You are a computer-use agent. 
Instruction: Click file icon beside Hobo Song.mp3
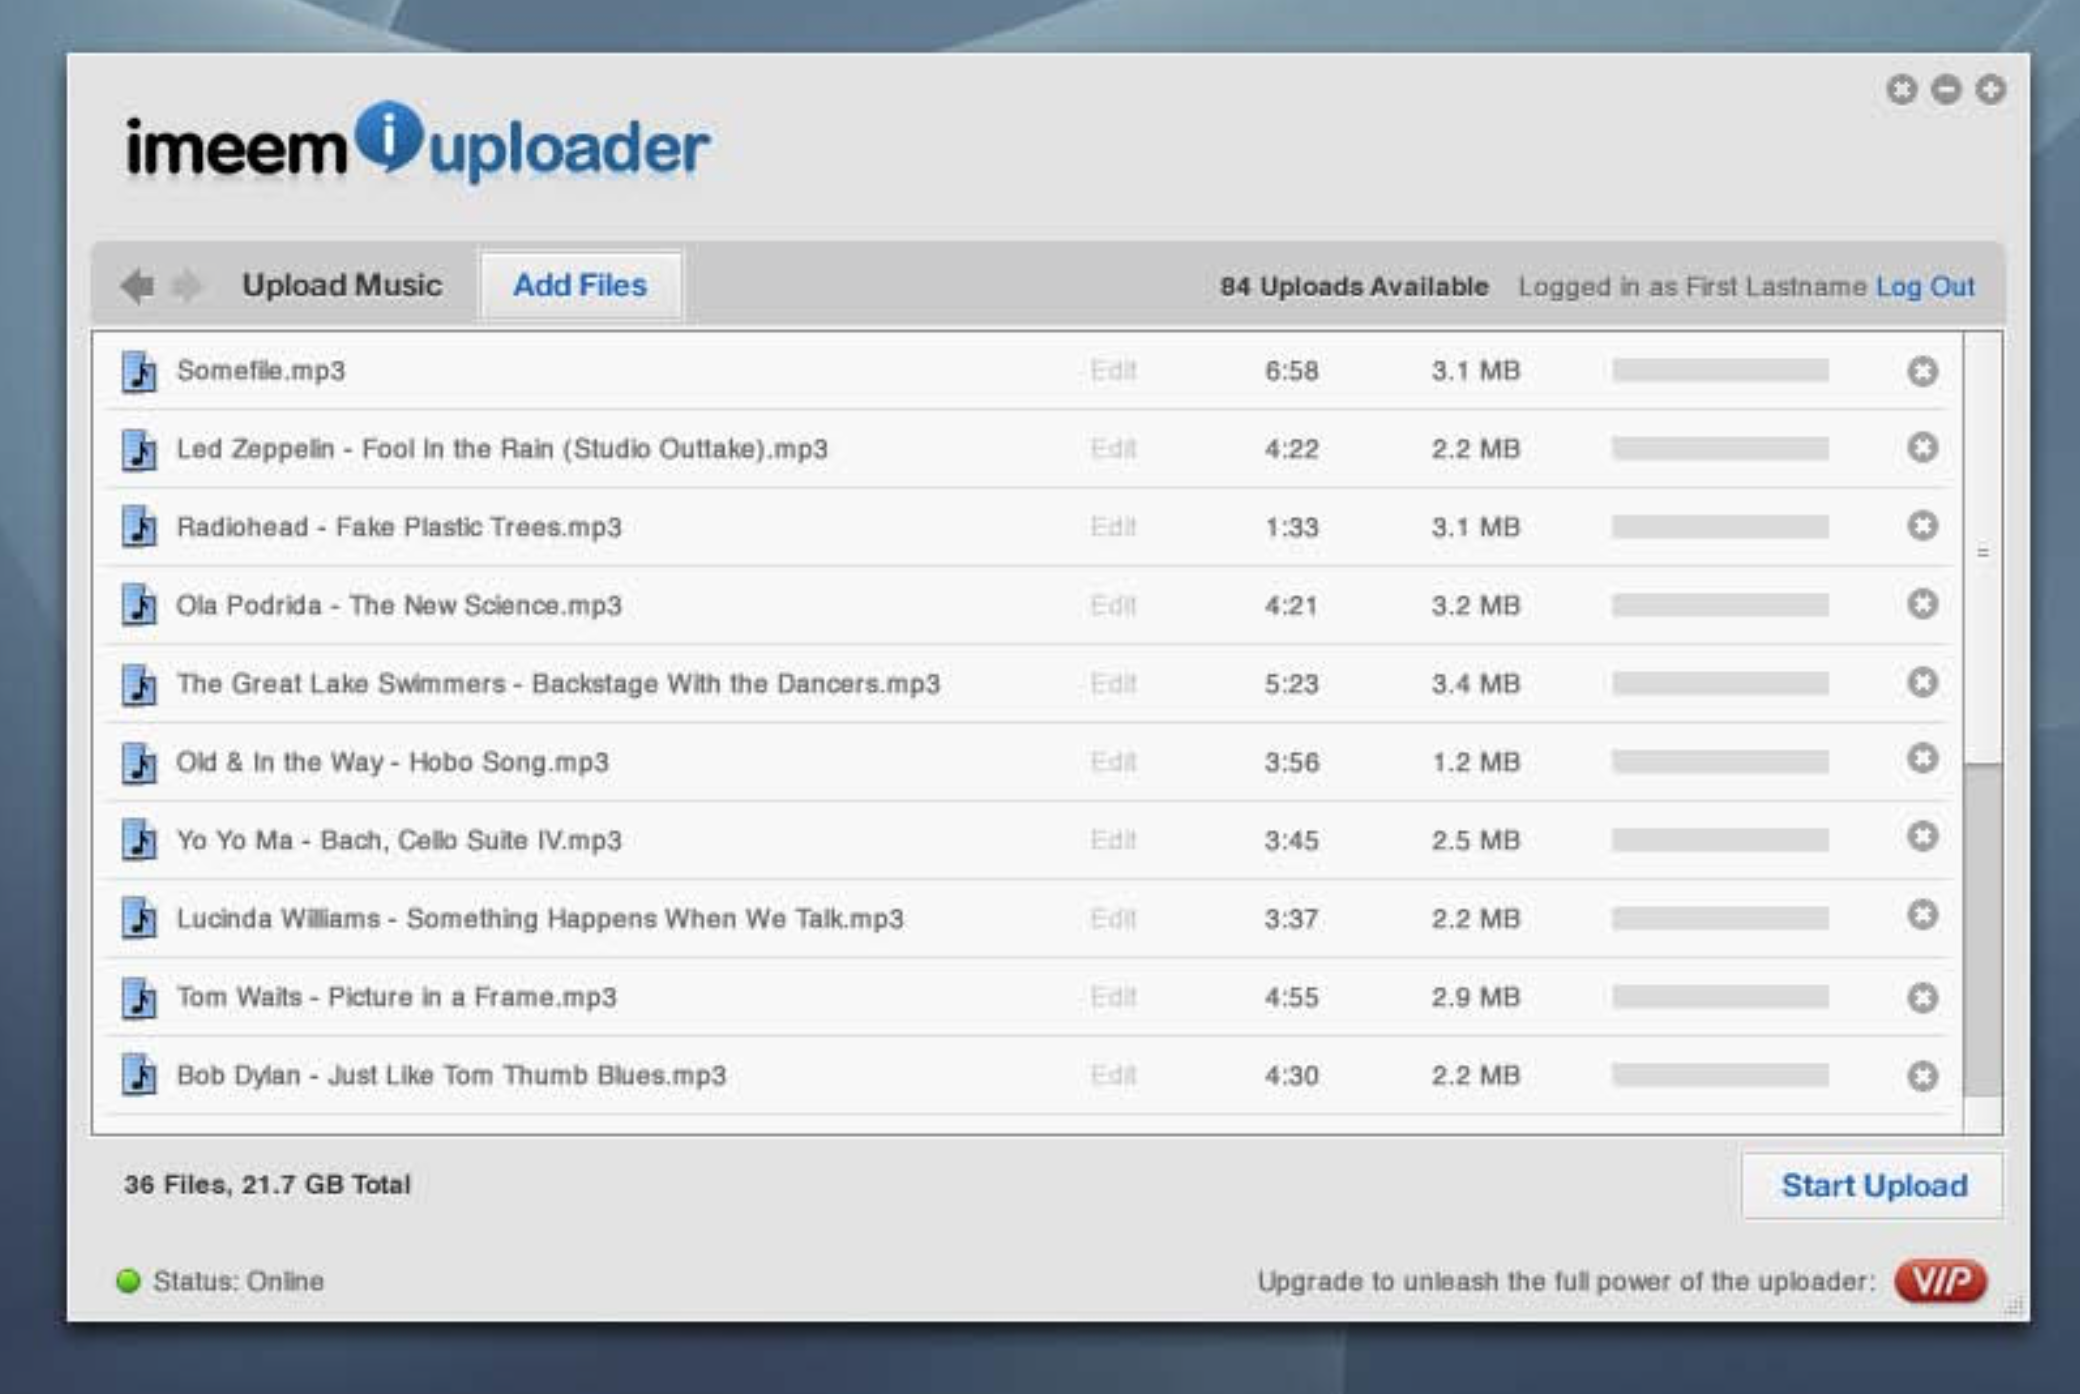pos(139,762)
